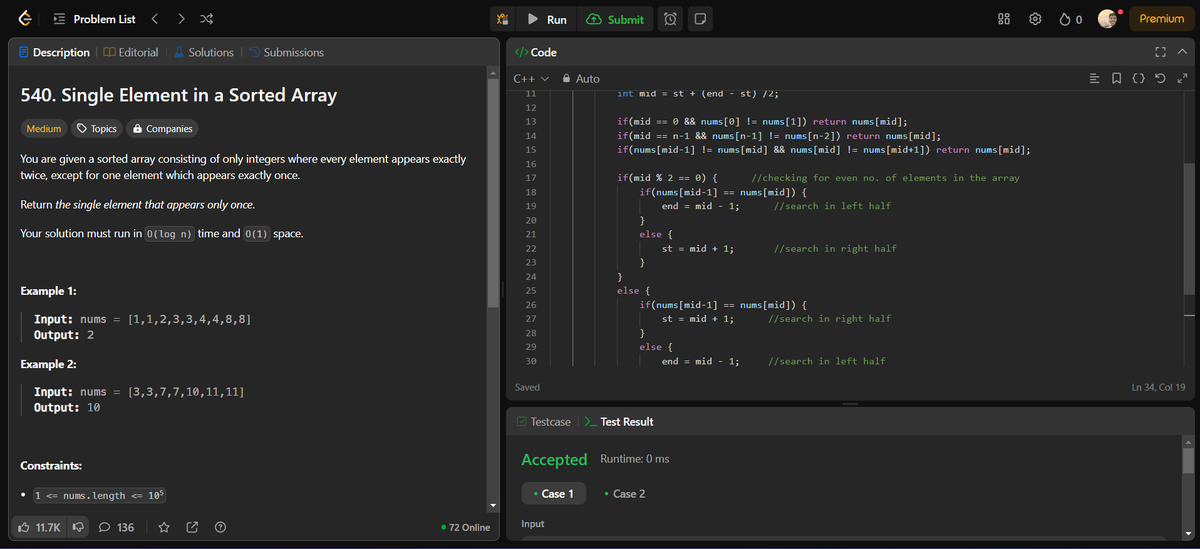
Task: Collapse the Code panel chevron
Action: coord(1182,52)
